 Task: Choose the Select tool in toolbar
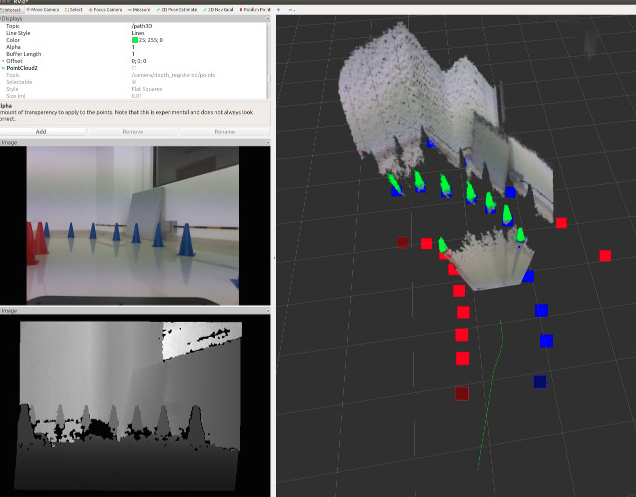point(73,9)
